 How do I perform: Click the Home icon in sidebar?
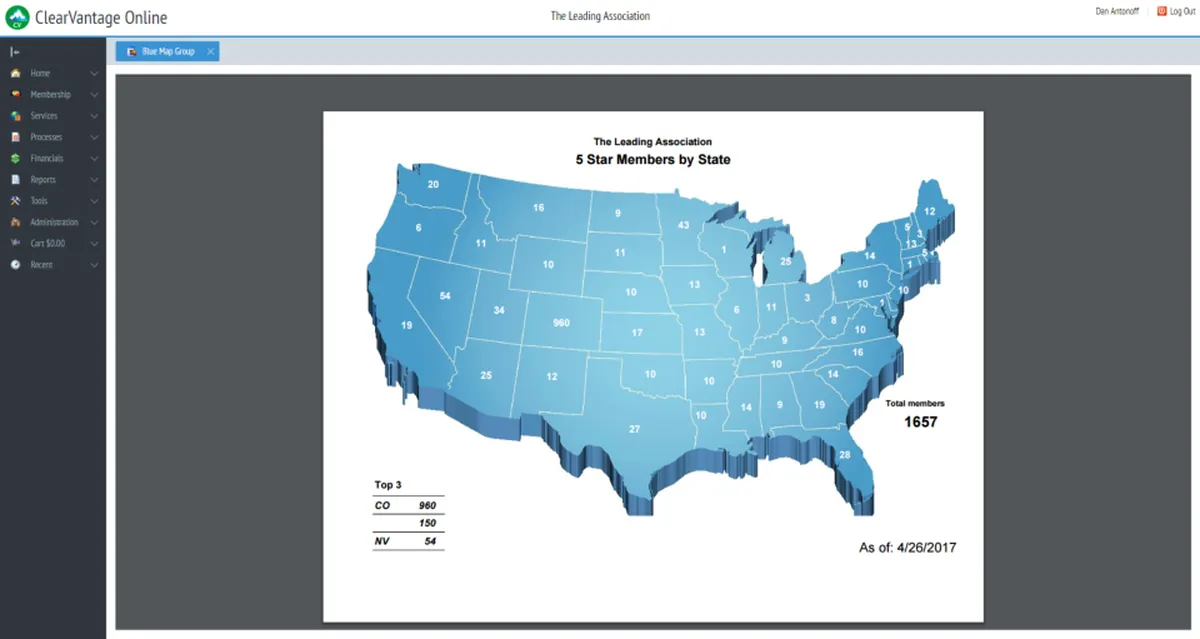click(x=15, y=73)
